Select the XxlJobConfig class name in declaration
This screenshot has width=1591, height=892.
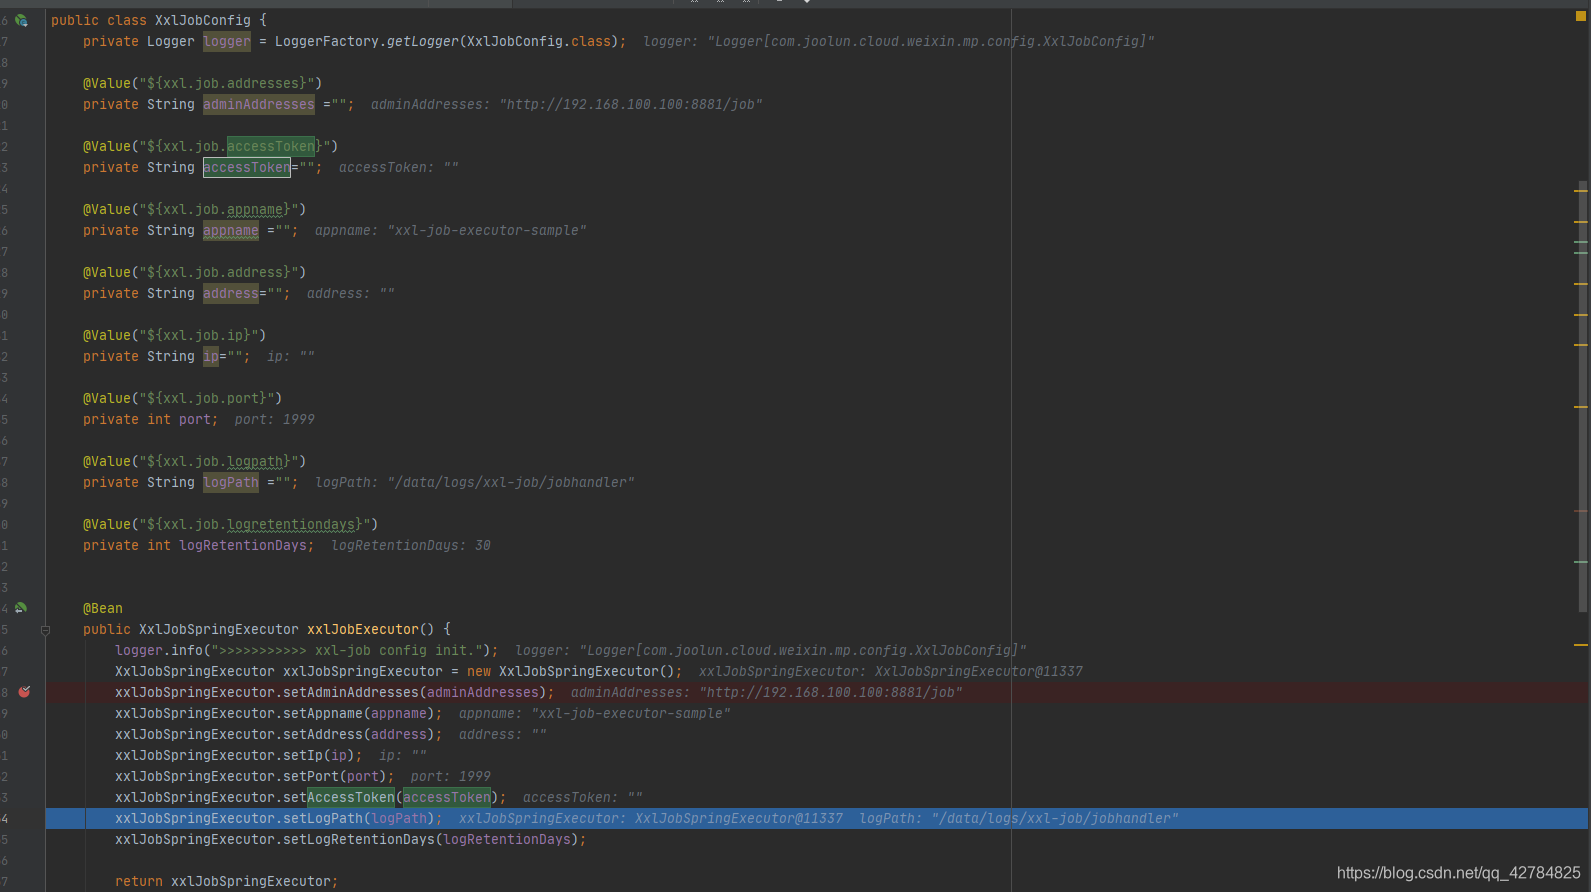[x=203, y=20]
